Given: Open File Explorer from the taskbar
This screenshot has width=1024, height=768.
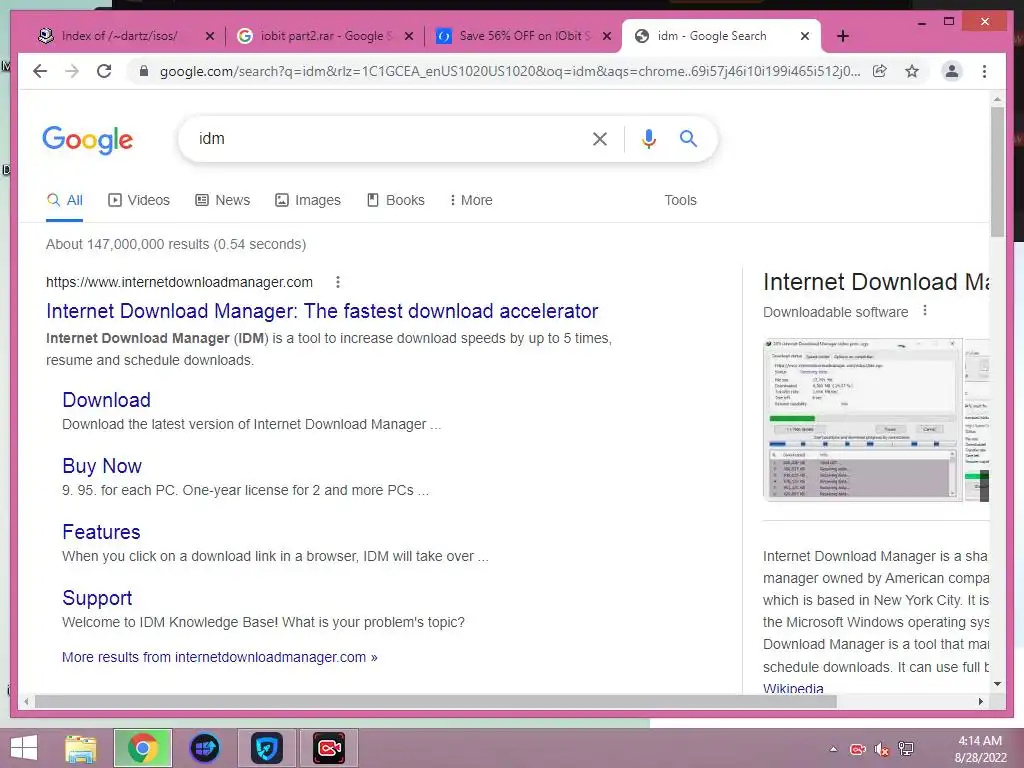Looking at the screenshot, I should (x=81, y=748).
